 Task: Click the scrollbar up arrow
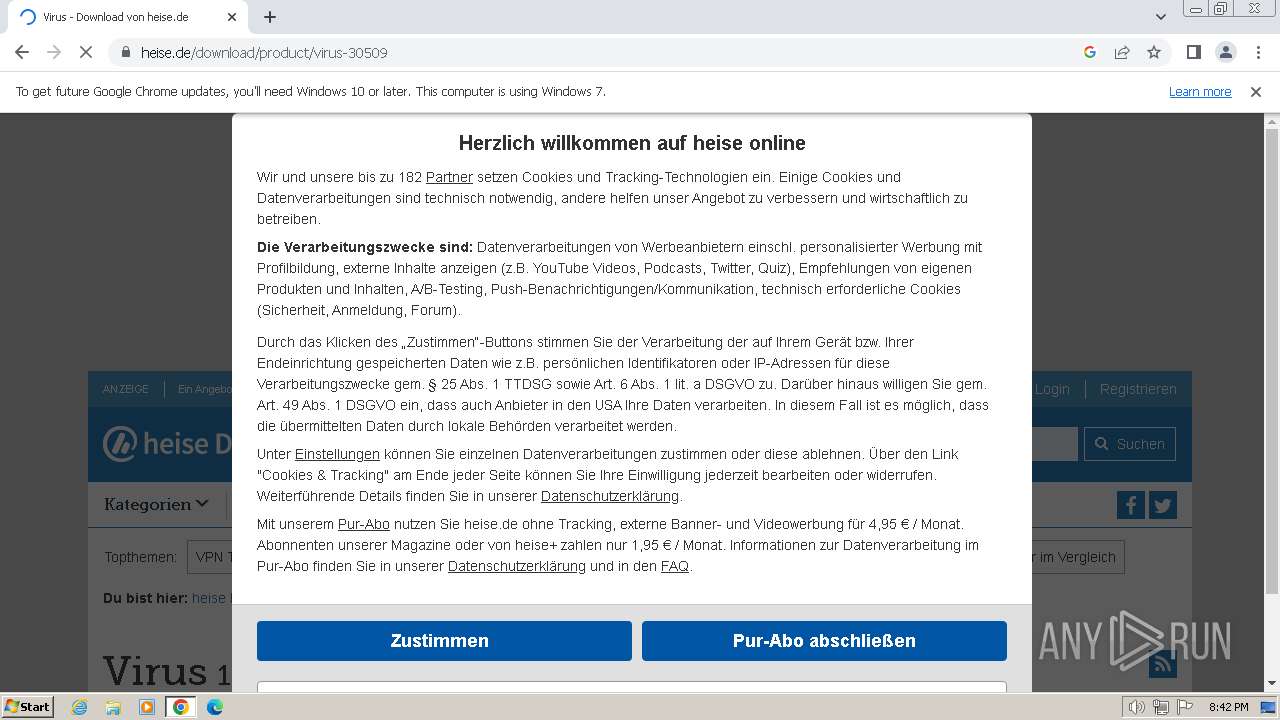click(1272, 121)
